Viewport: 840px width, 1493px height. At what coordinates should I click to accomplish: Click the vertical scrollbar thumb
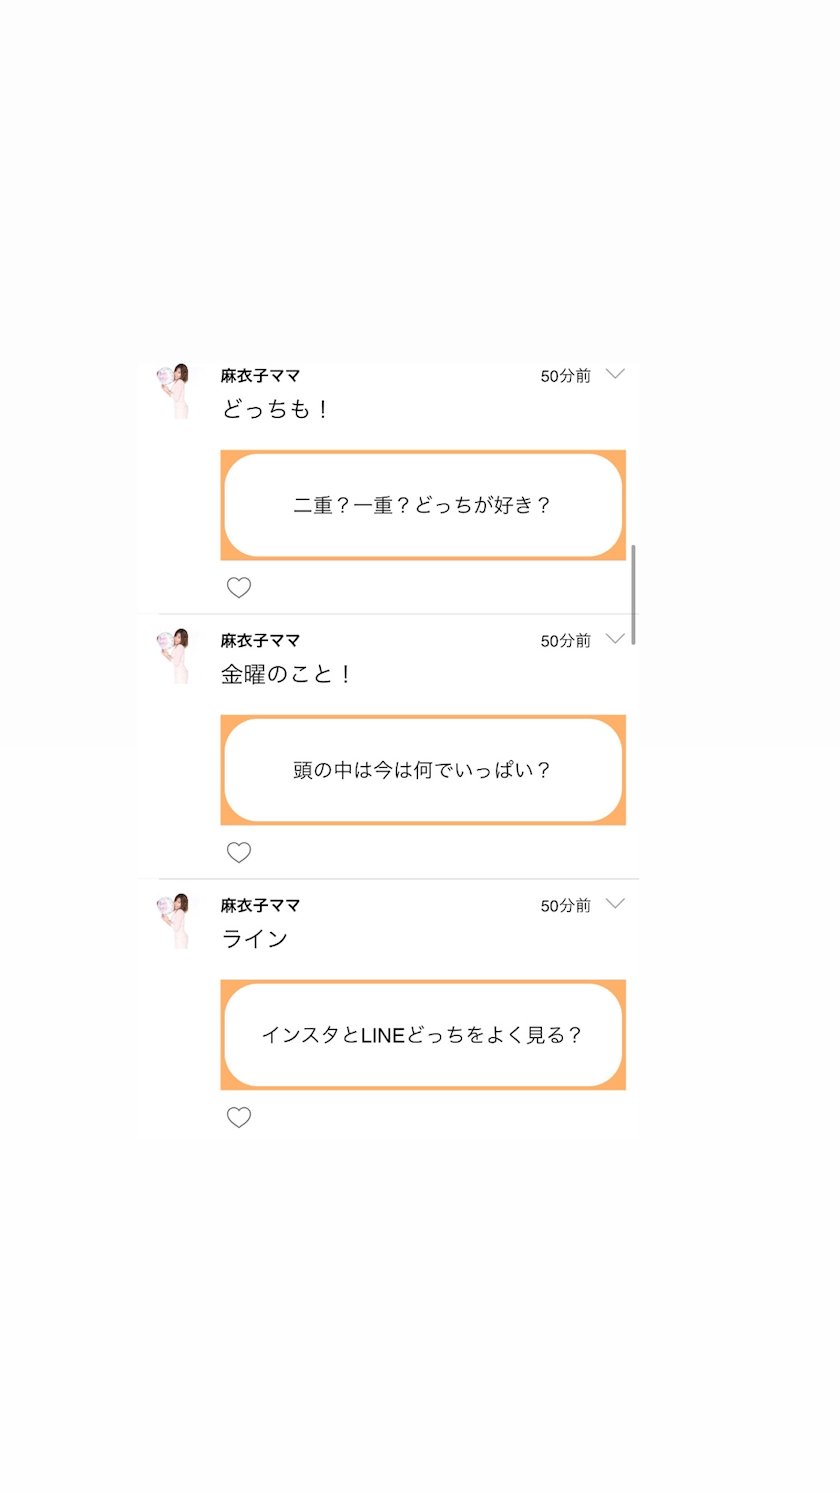634,594
